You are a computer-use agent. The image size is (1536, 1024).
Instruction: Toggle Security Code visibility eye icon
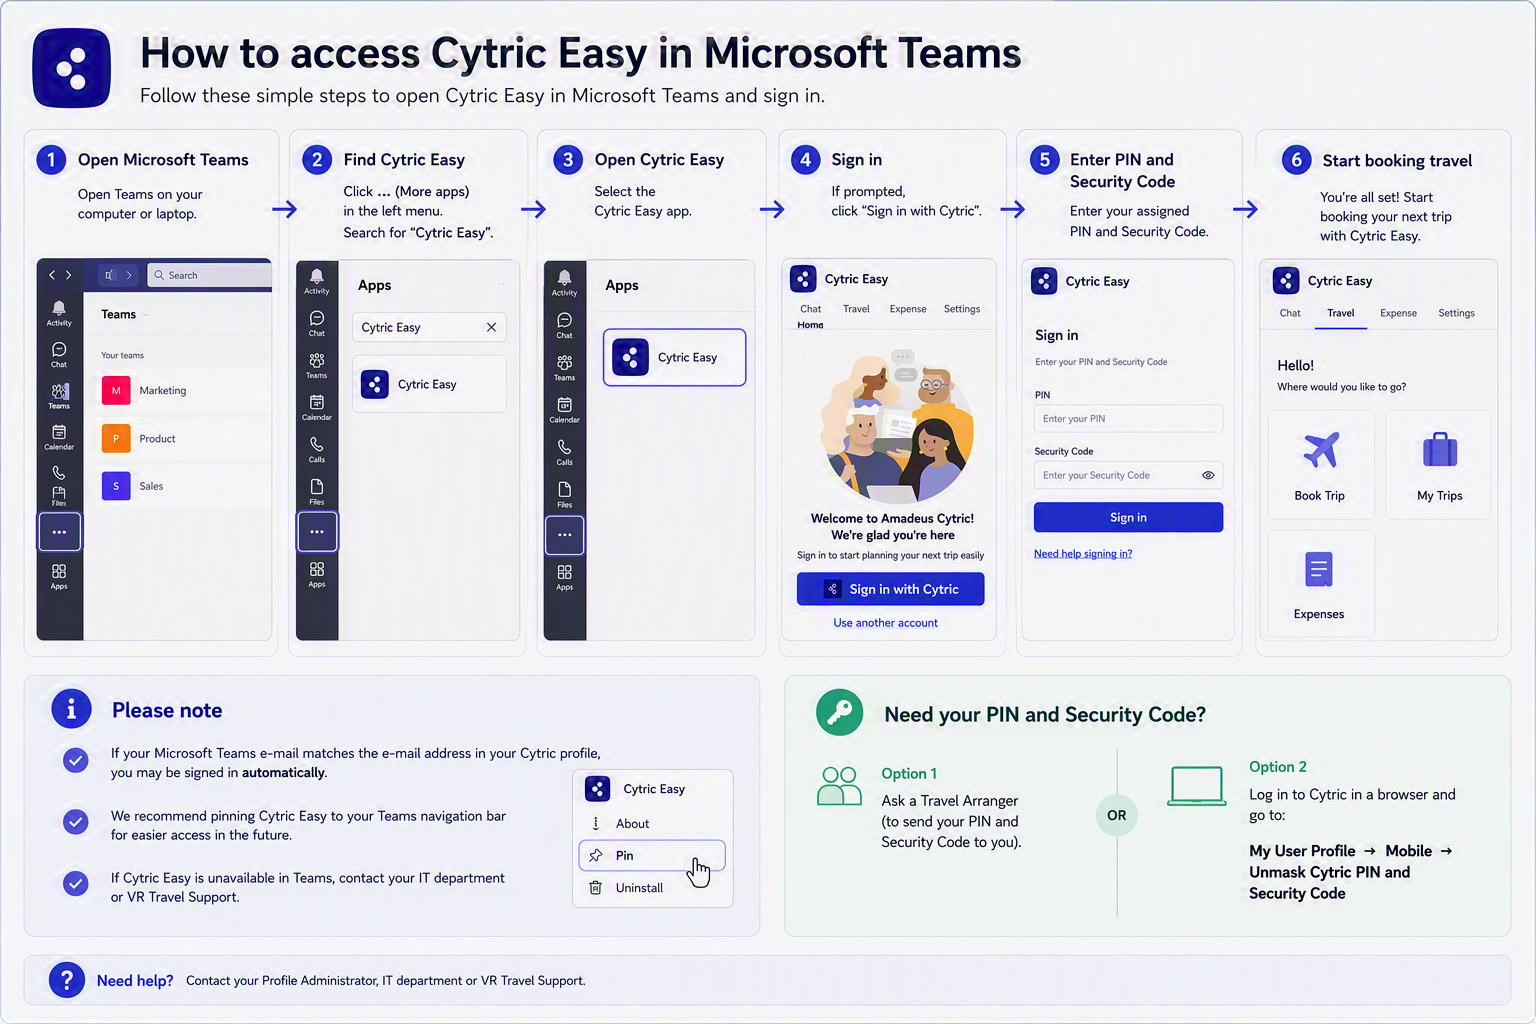1208,475
